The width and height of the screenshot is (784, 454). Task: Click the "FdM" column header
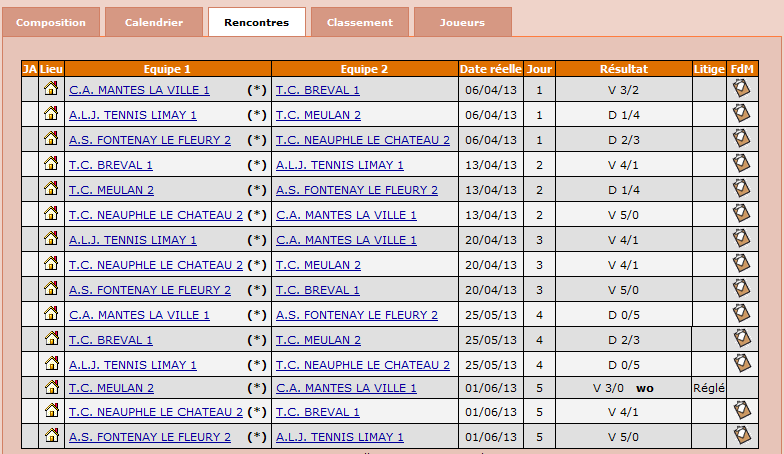click(742, 69)
